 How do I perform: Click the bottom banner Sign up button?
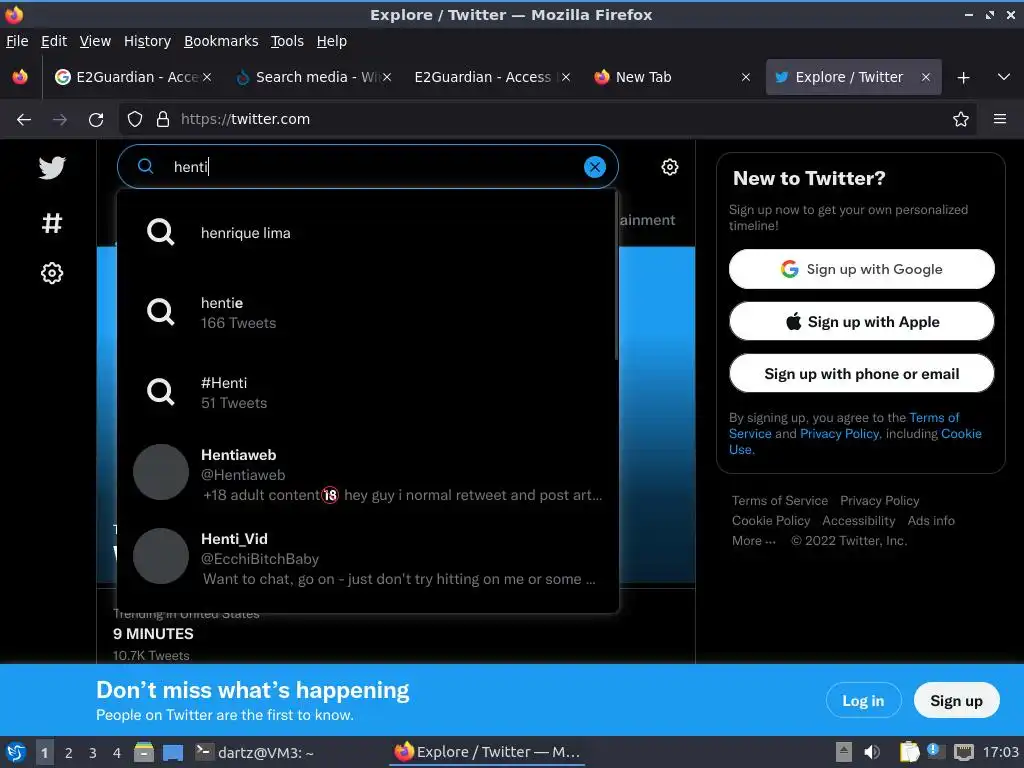(x=956, y=701)
